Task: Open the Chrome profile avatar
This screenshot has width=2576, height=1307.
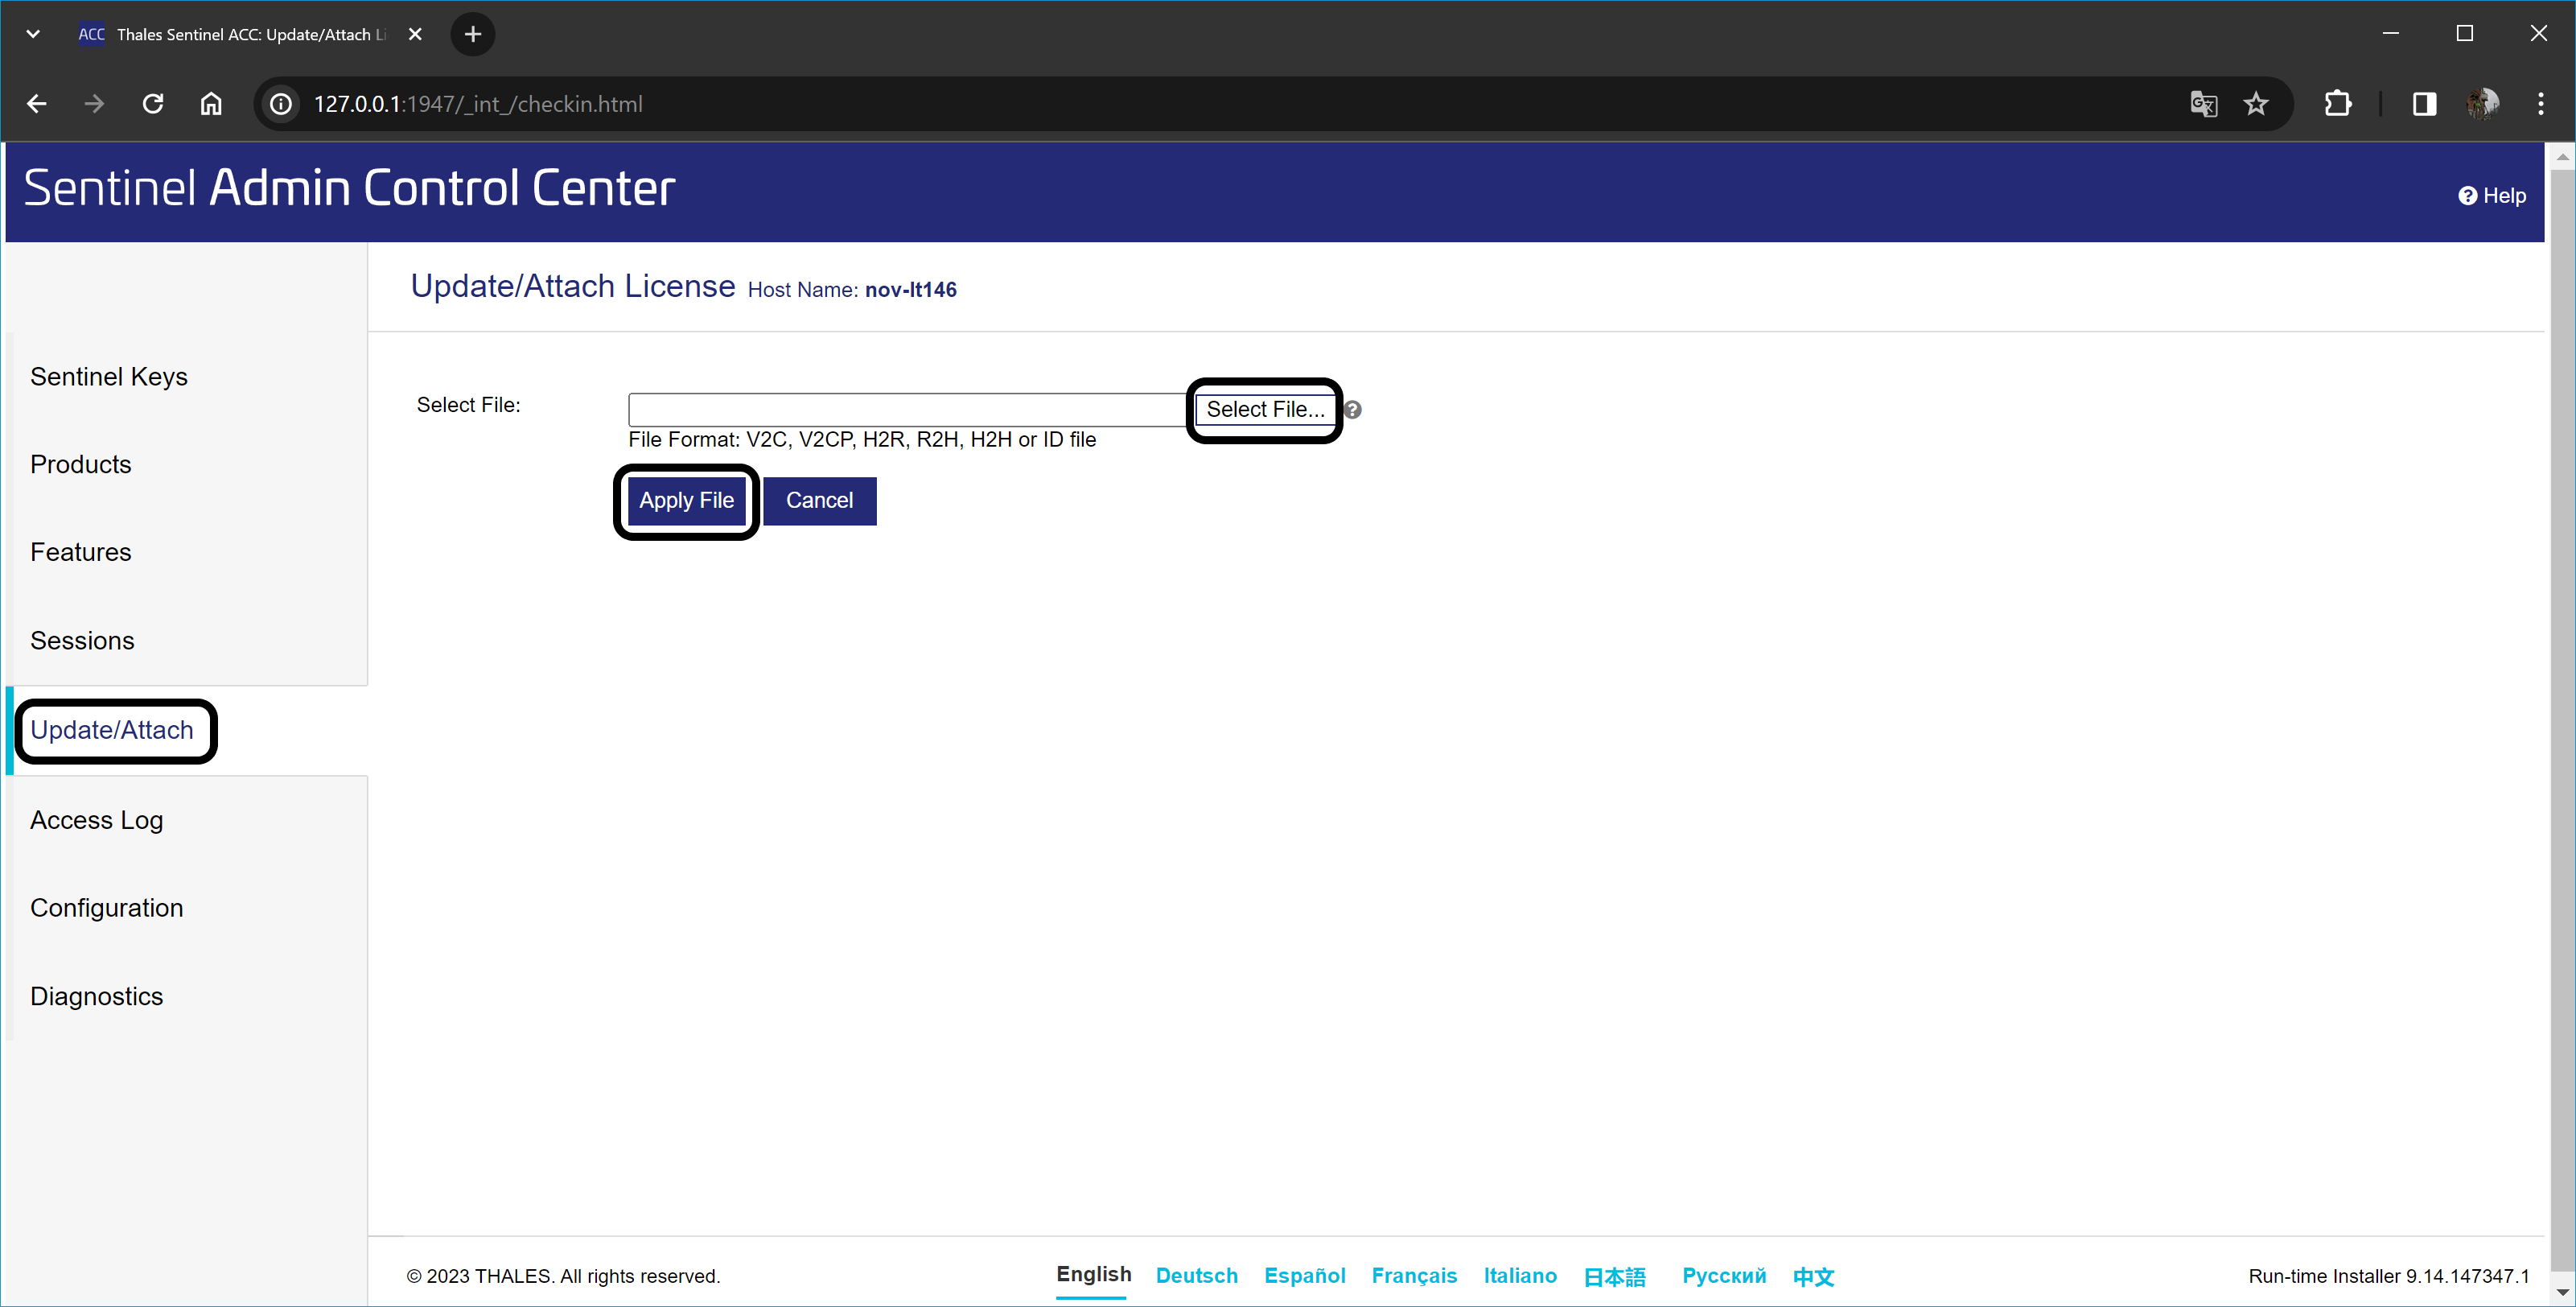Action: (x=2482, y=104)
